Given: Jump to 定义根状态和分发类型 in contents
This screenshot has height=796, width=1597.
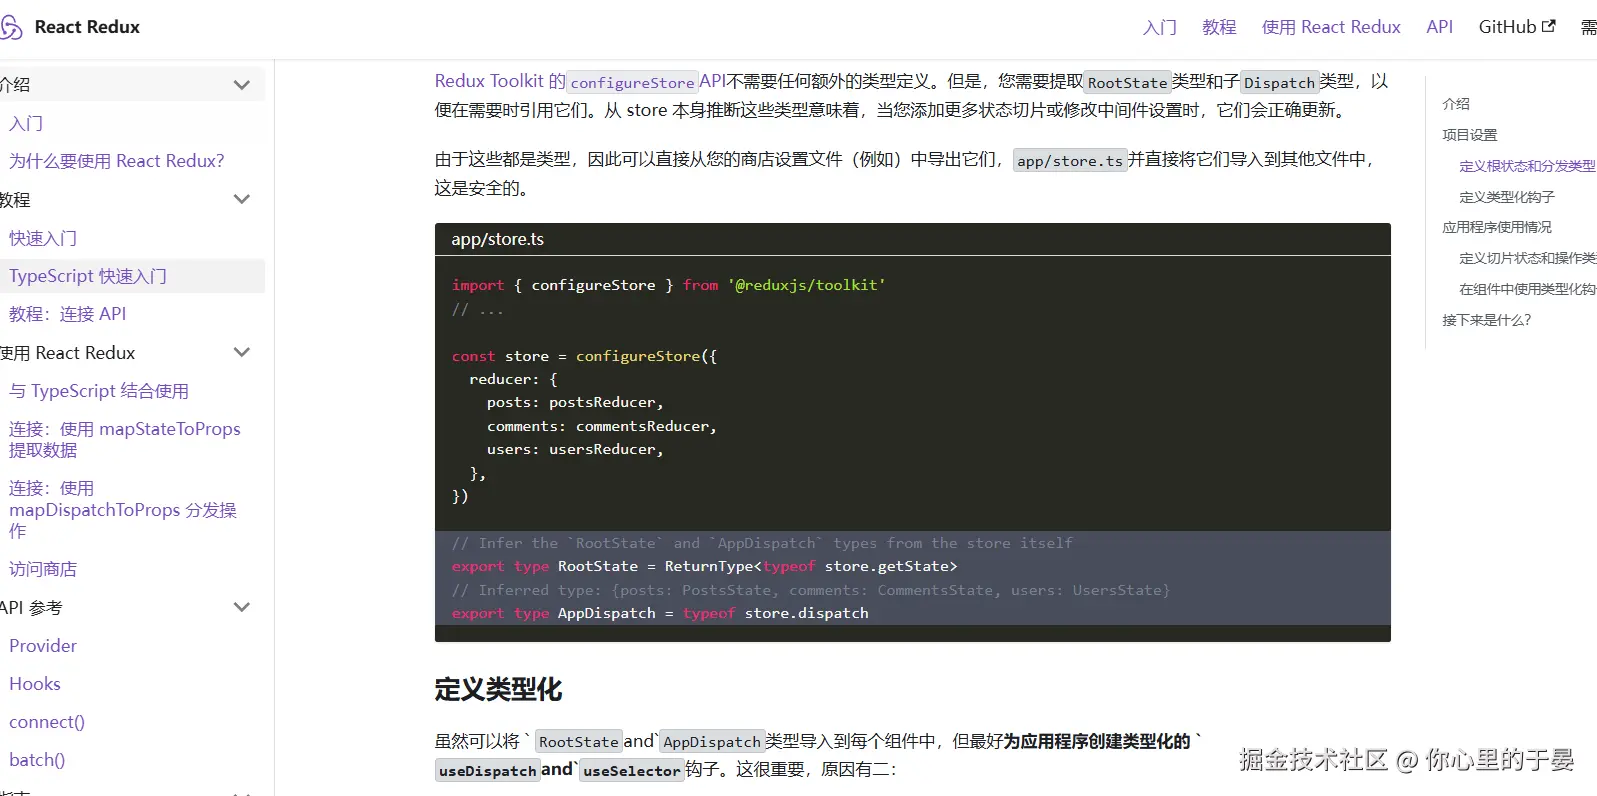Looking at the screenshot, I should (x=1527, y=166).
